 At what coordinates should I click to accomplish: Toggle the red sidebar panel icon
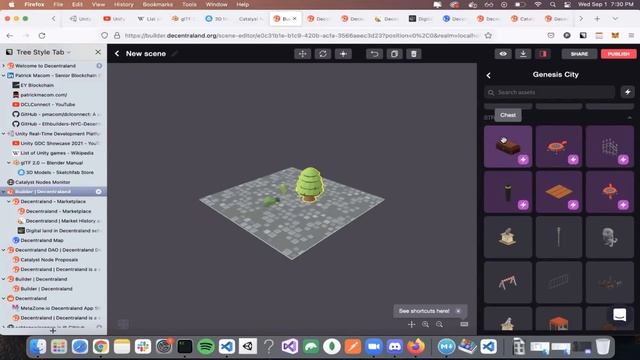[x=543, y=54]
